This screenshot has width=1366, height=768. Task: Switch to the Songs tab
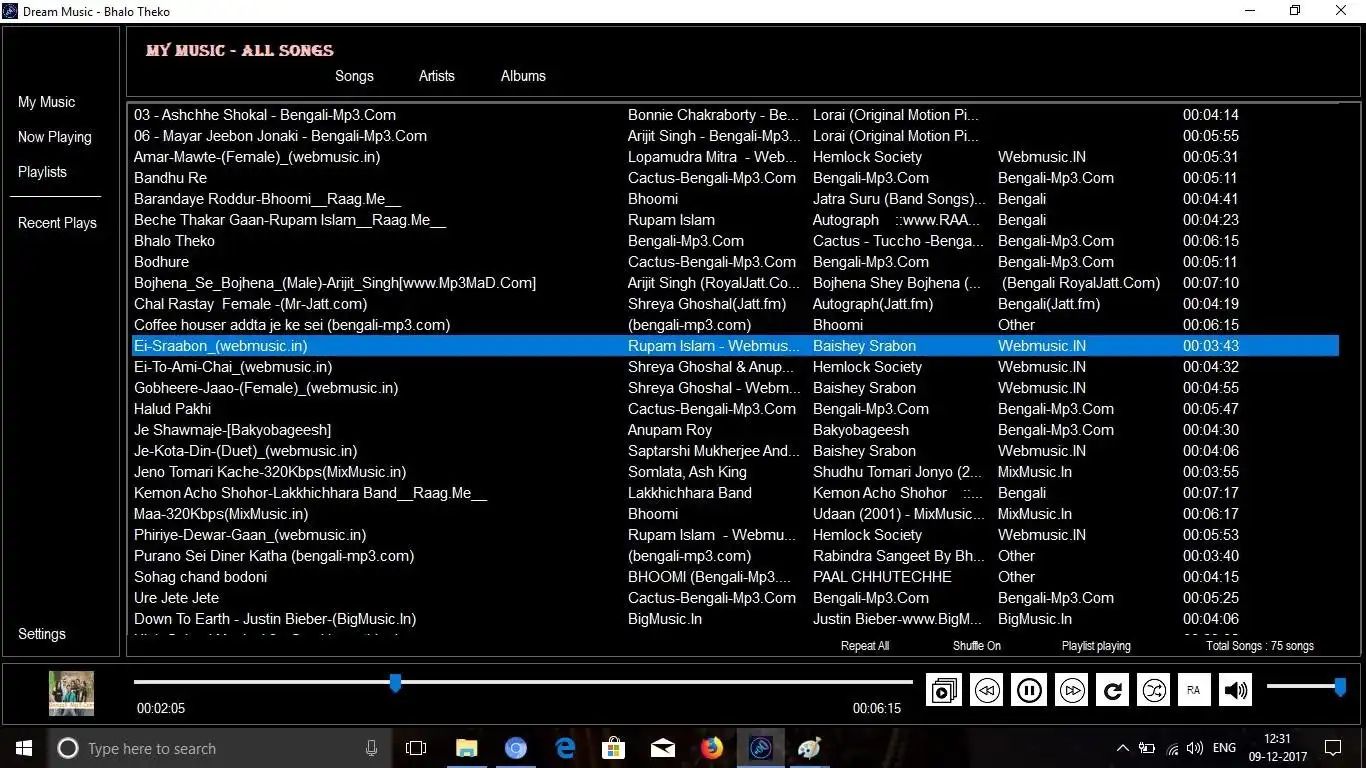pos(354,76)
